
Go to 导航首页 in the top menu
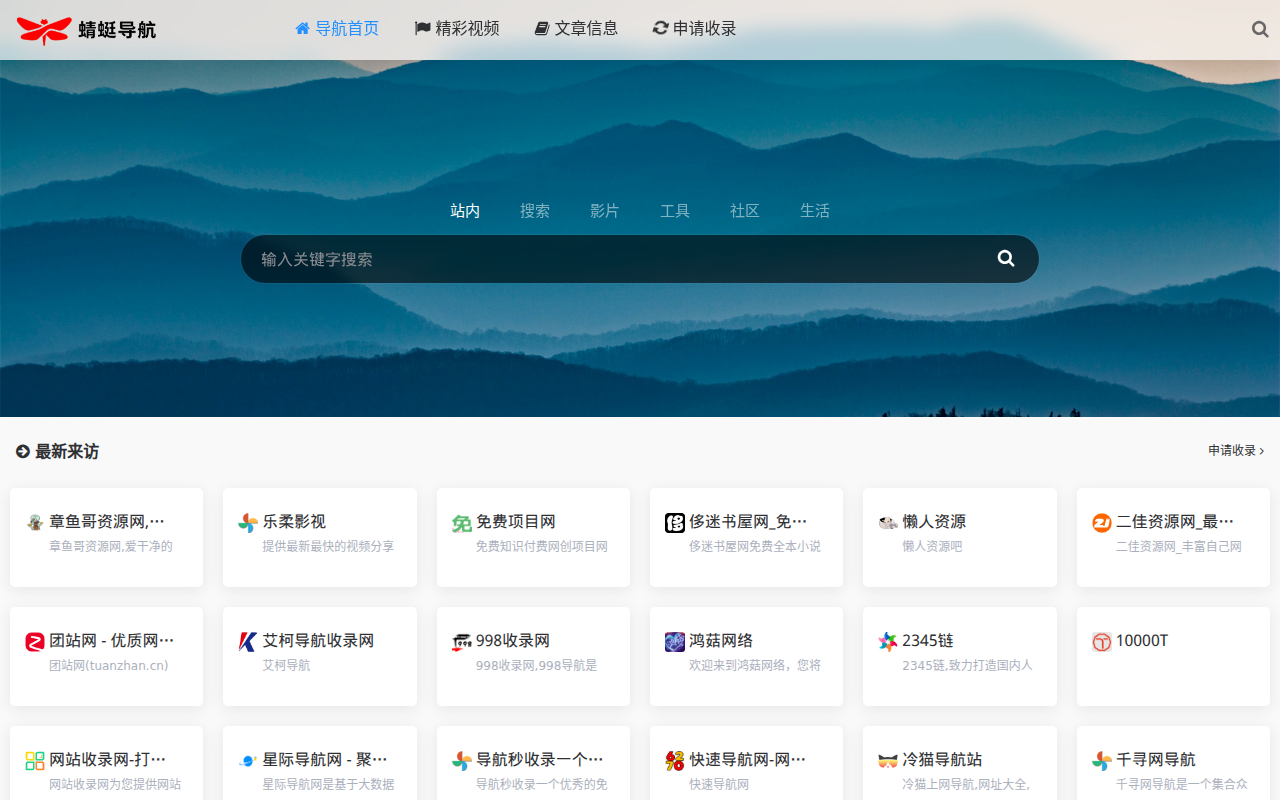pyautogui.click(x=337, y=29)
